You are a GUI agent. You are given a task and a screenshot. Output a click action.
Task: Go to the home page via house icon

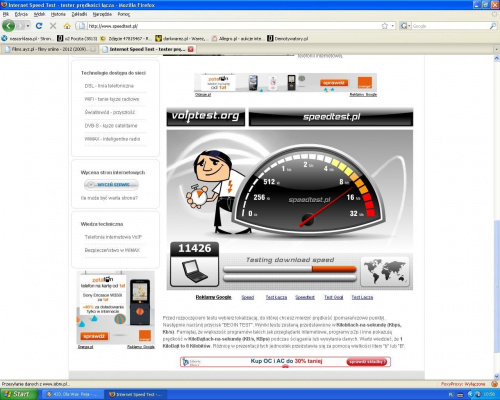tap(67, 26)
